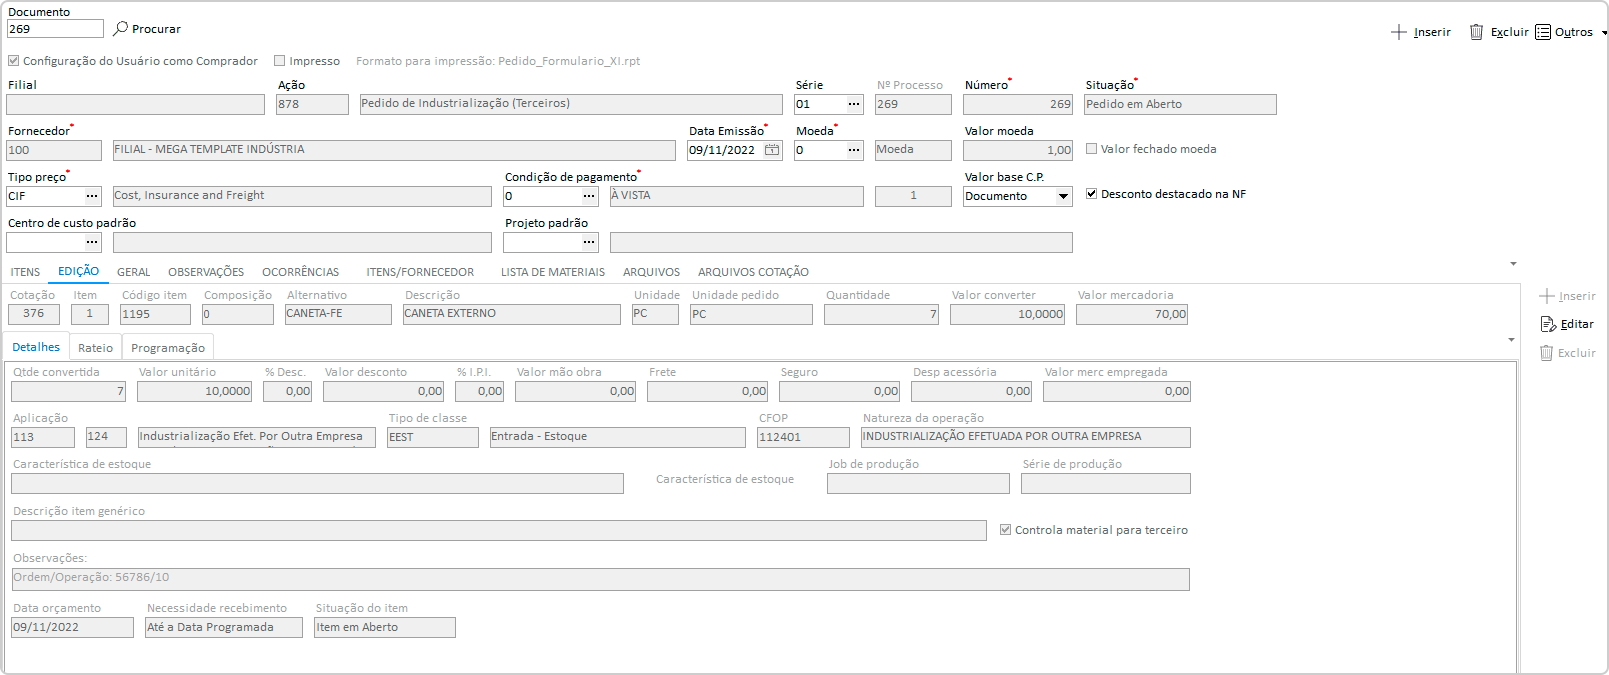Click the Série lookup ellipsis button

tap(853, 104)
